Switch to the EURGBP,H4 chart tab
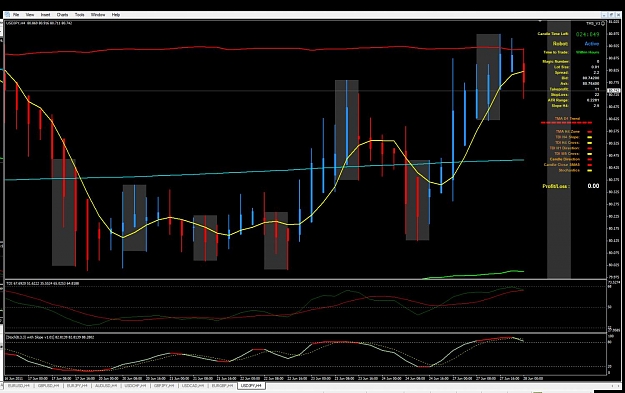The image size is (625, 393). (x=222, y=386)
